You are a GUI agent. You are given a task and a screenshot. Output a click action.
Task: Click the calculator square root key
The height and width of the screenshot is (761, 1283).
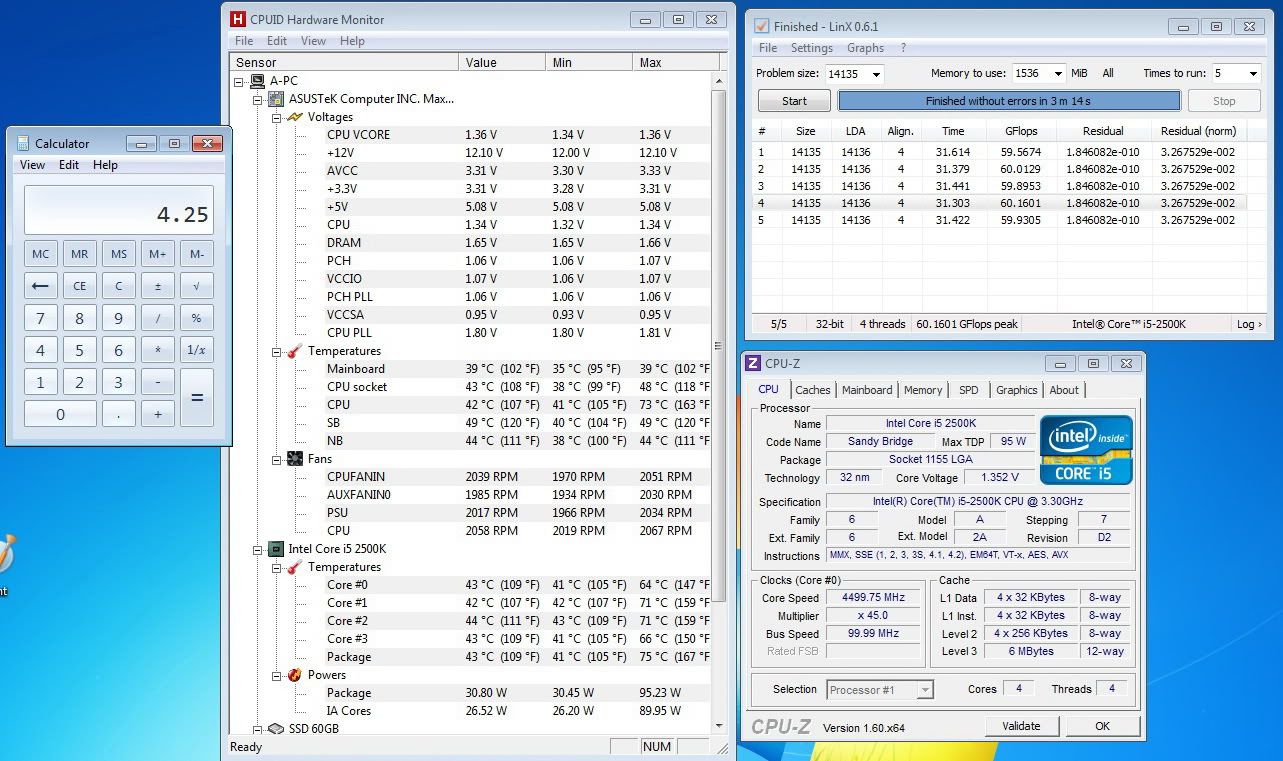pos(196,286)
